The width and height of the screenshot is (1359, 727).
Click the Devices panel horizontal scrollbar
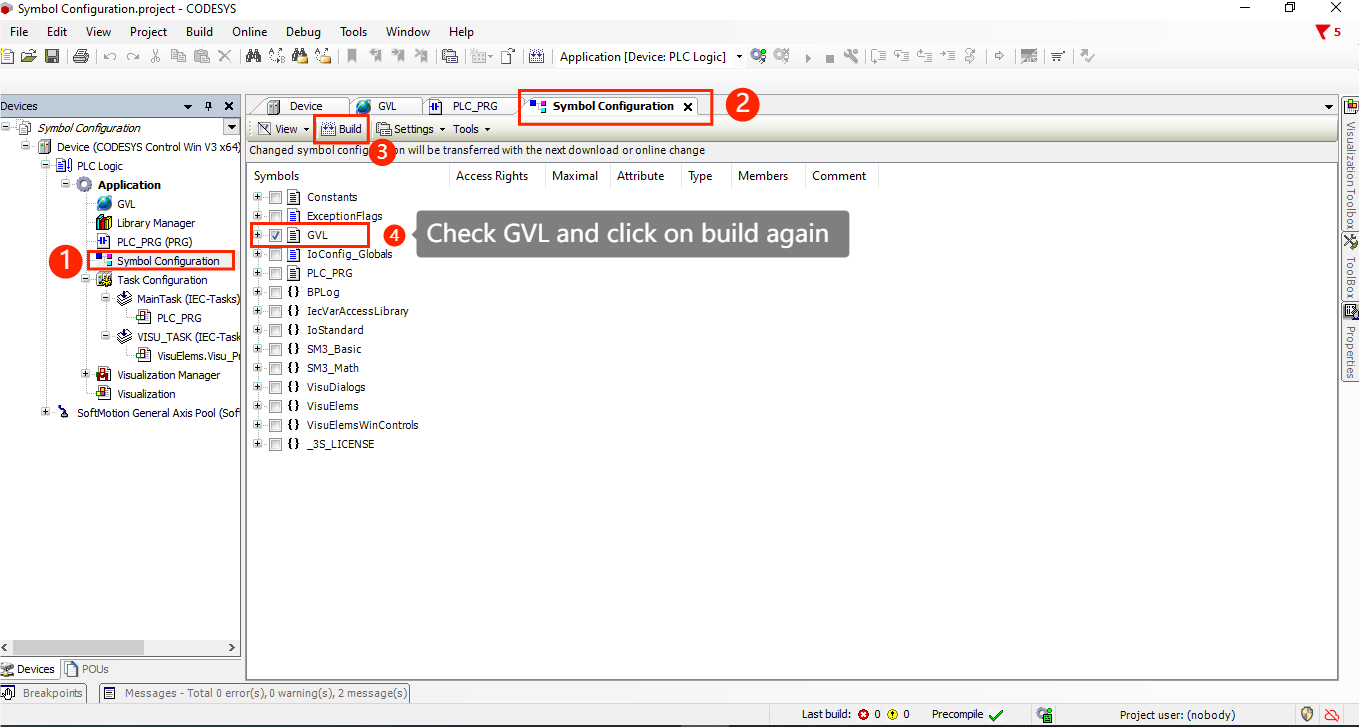pos(120,648)
